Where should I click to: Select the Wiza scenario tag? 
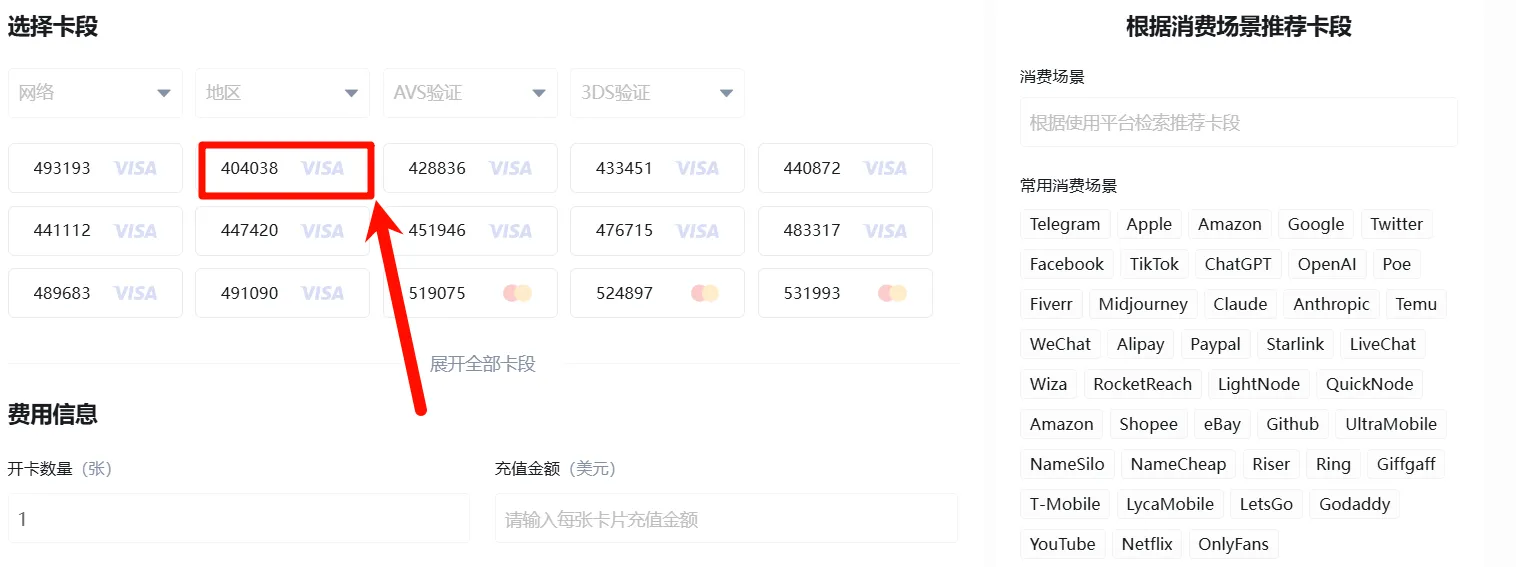click(1049, 384)
